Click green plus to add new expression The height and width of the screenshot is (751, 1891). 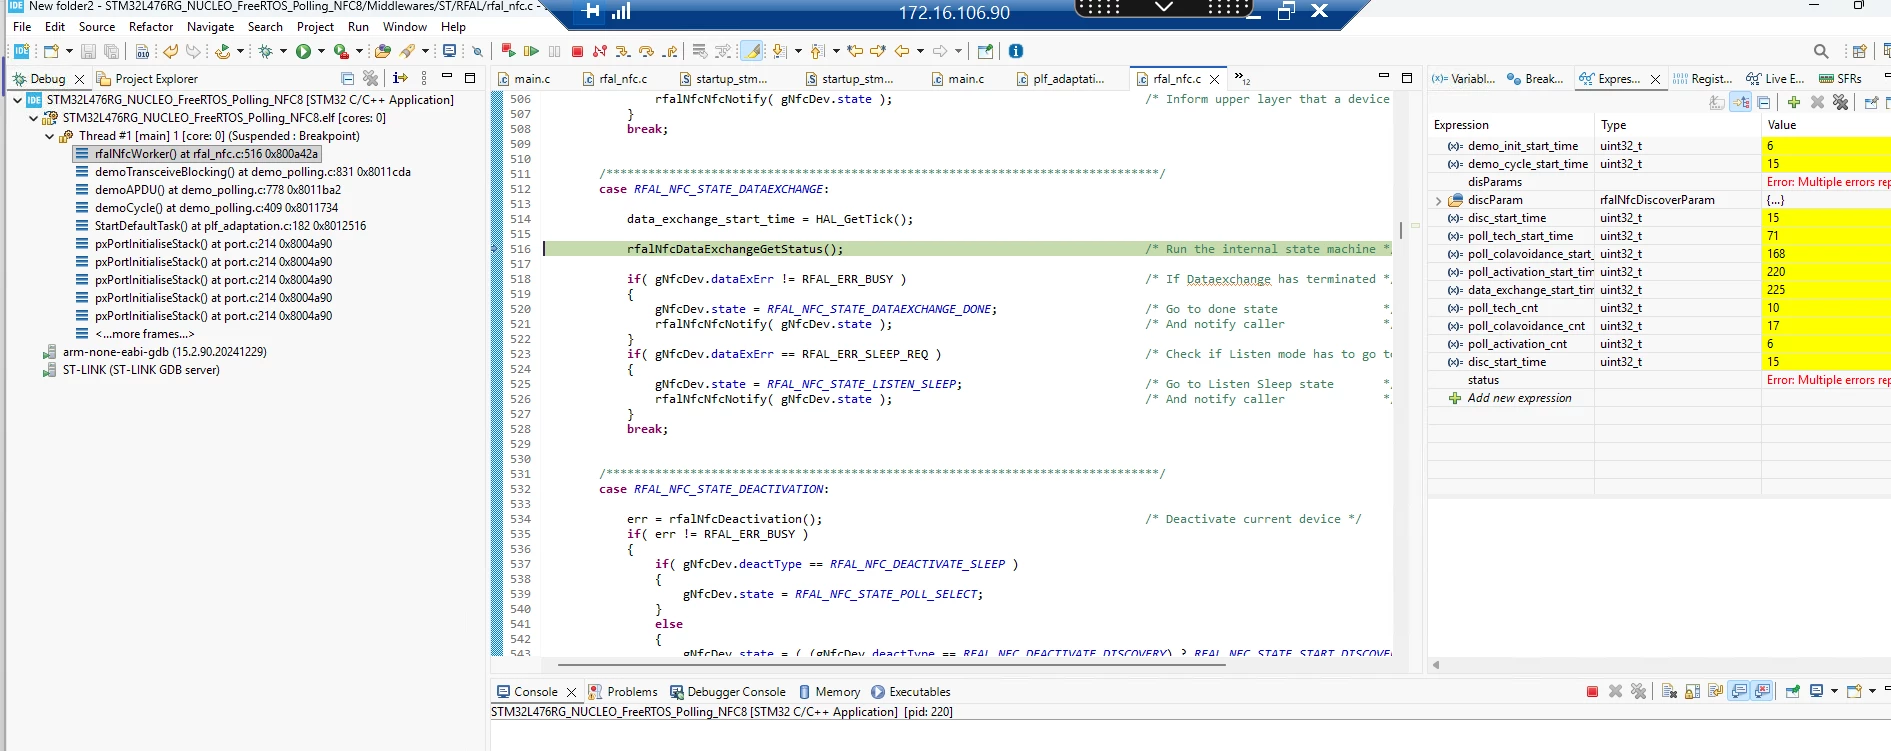[x=1793, y=102]
